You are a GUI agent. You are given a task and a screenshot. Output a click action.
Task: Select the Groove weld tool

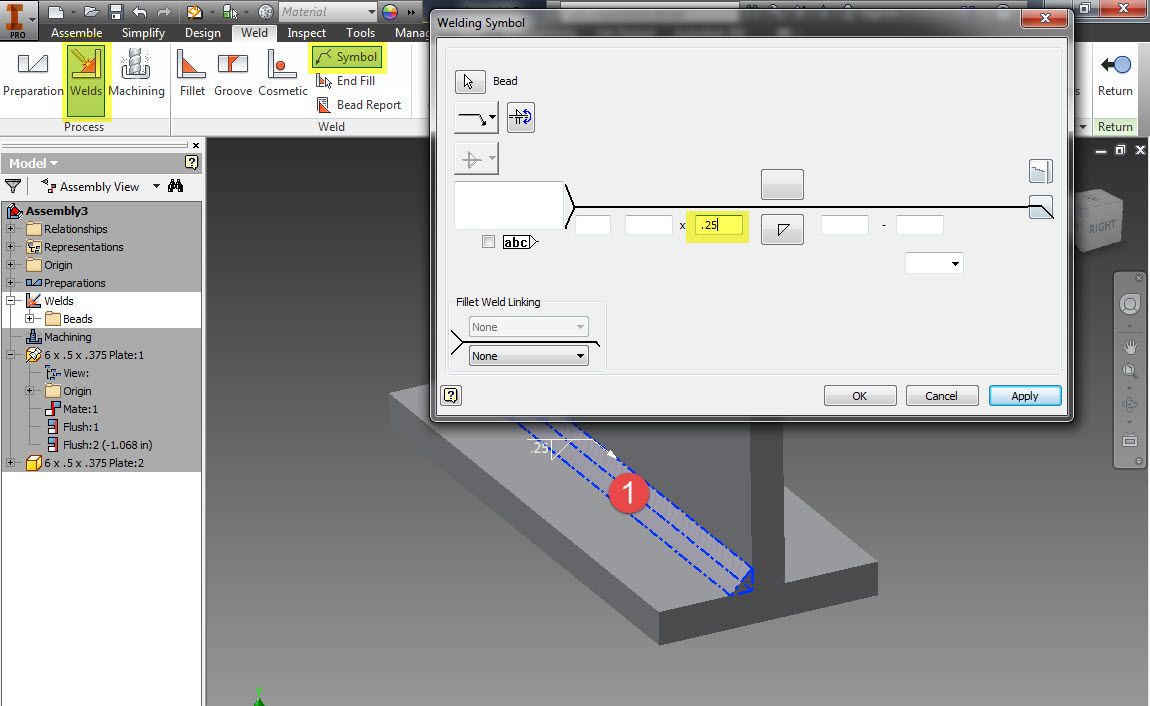tap(233, 70)
